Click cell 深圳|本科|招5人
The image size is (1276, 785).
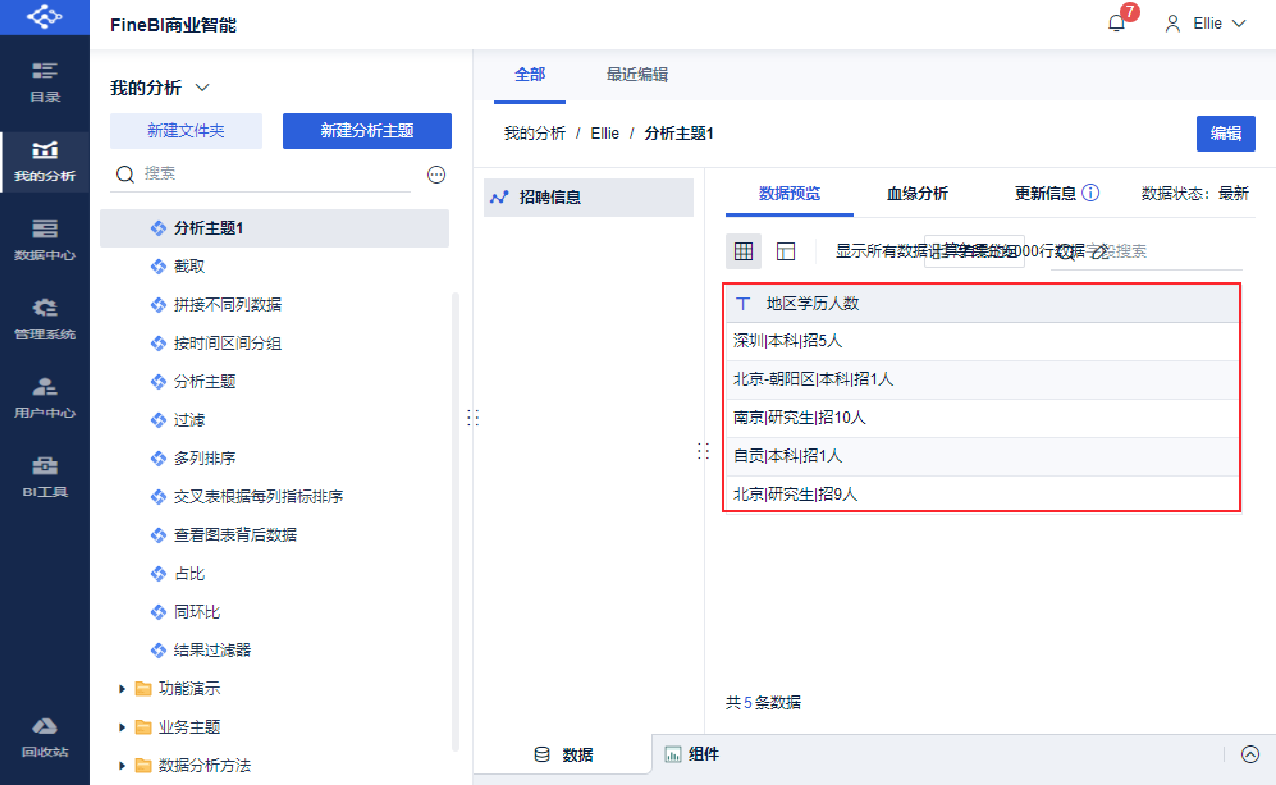[982, 341]
